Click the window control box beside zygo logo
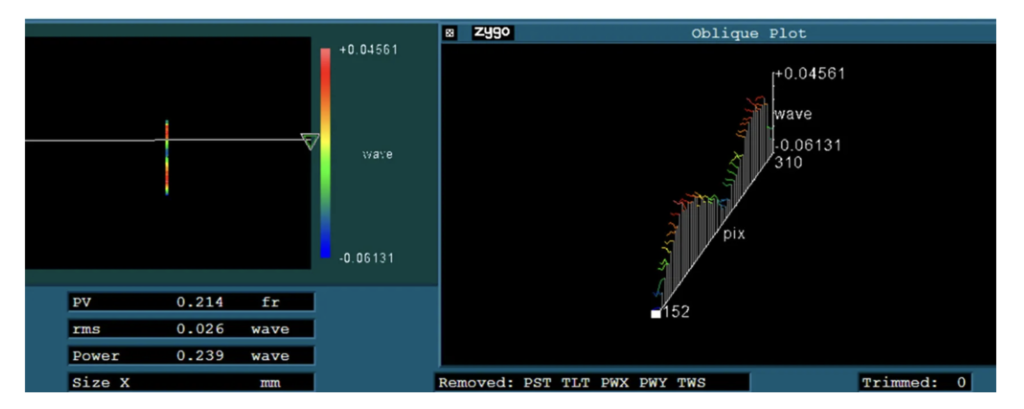Image resolution: width=1024 pixels, height=409 pixels. (x=449, y=33)
